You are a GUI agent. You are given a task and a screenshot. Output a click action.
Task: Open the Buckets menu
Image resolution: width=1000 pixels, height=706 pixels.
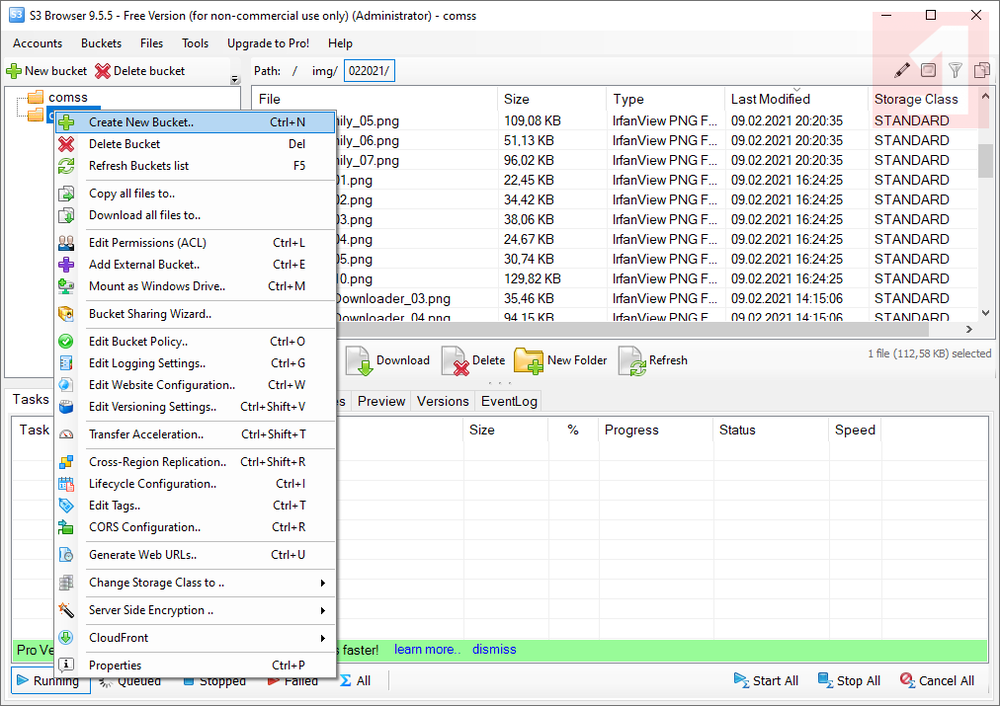pyautogui.click(x=101, y=43)
